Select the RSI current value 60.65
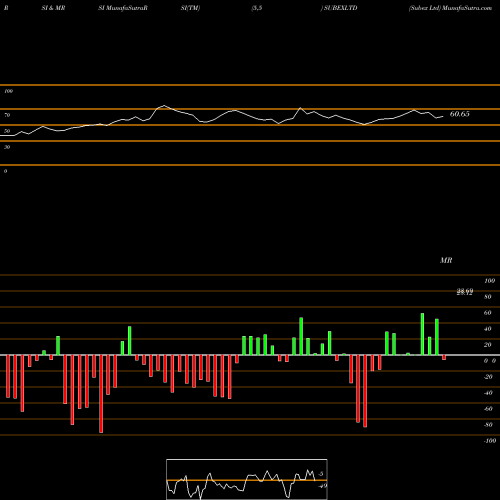 click(x=460, y=114)
